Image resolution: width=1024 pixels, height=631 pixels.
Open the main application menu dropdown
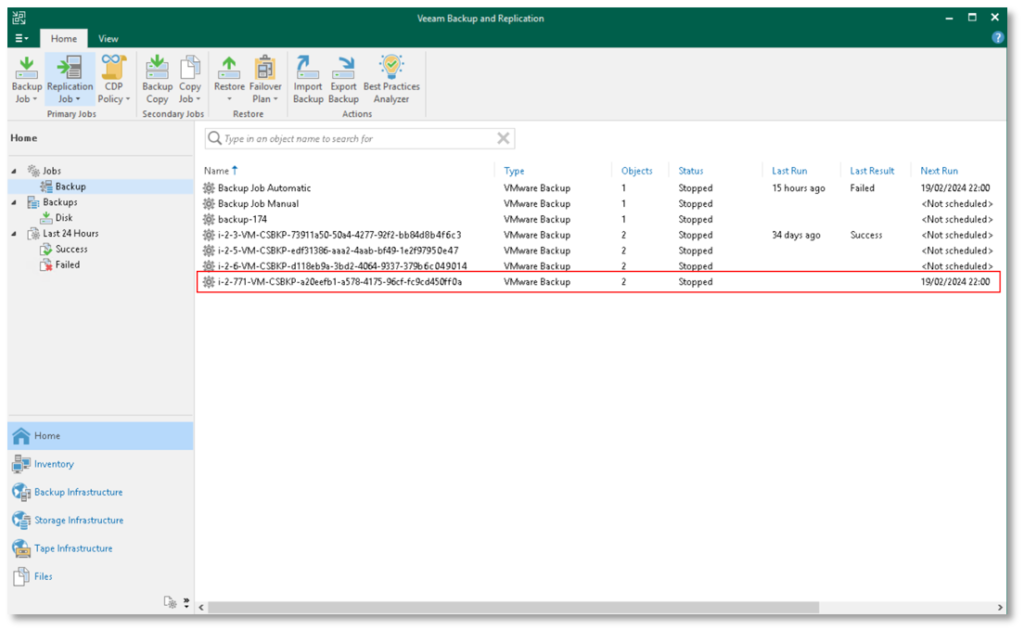22,38
